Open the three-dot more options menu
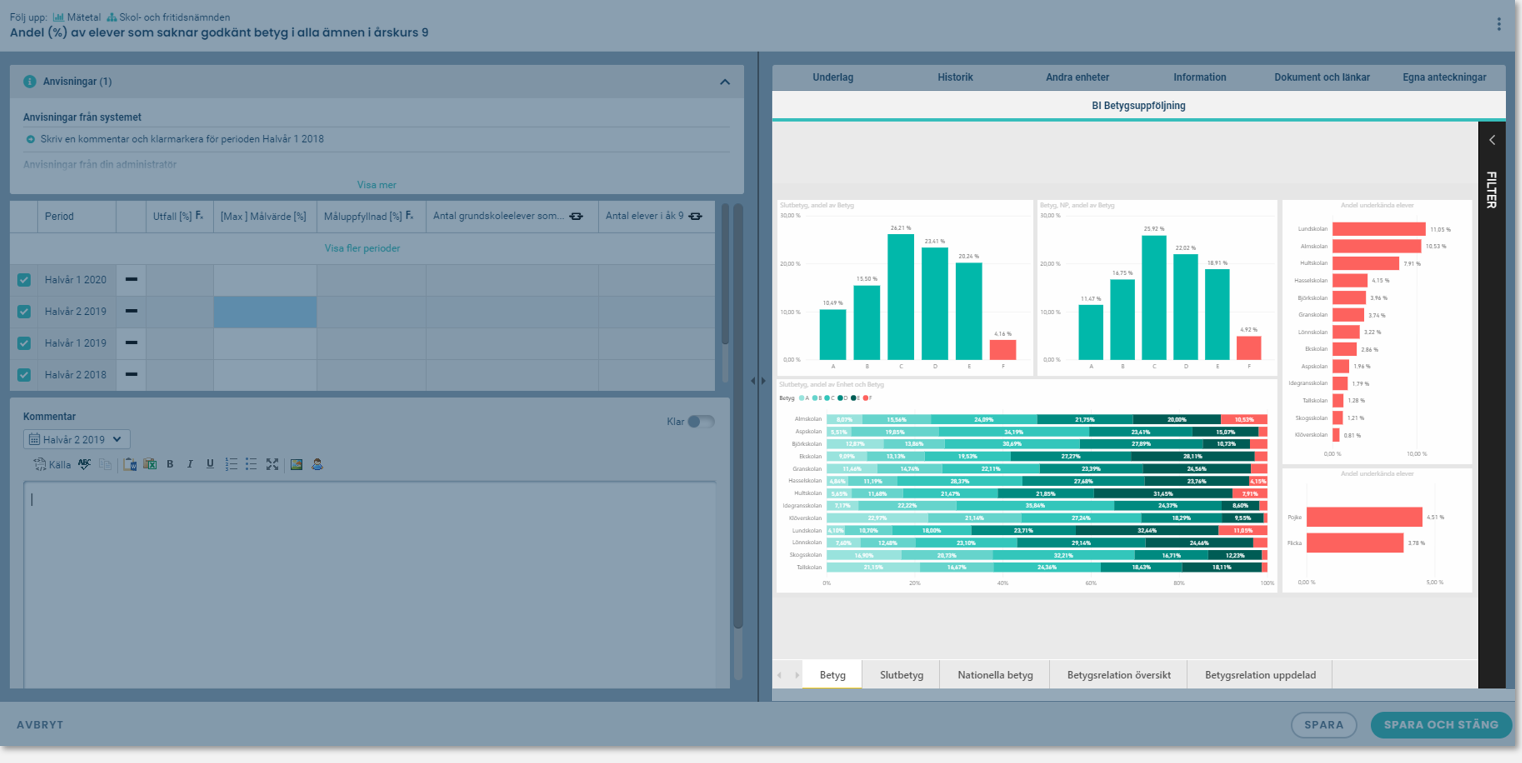Image resolution: width=1522 pixels, height=763 pixels. [1498, 25]
